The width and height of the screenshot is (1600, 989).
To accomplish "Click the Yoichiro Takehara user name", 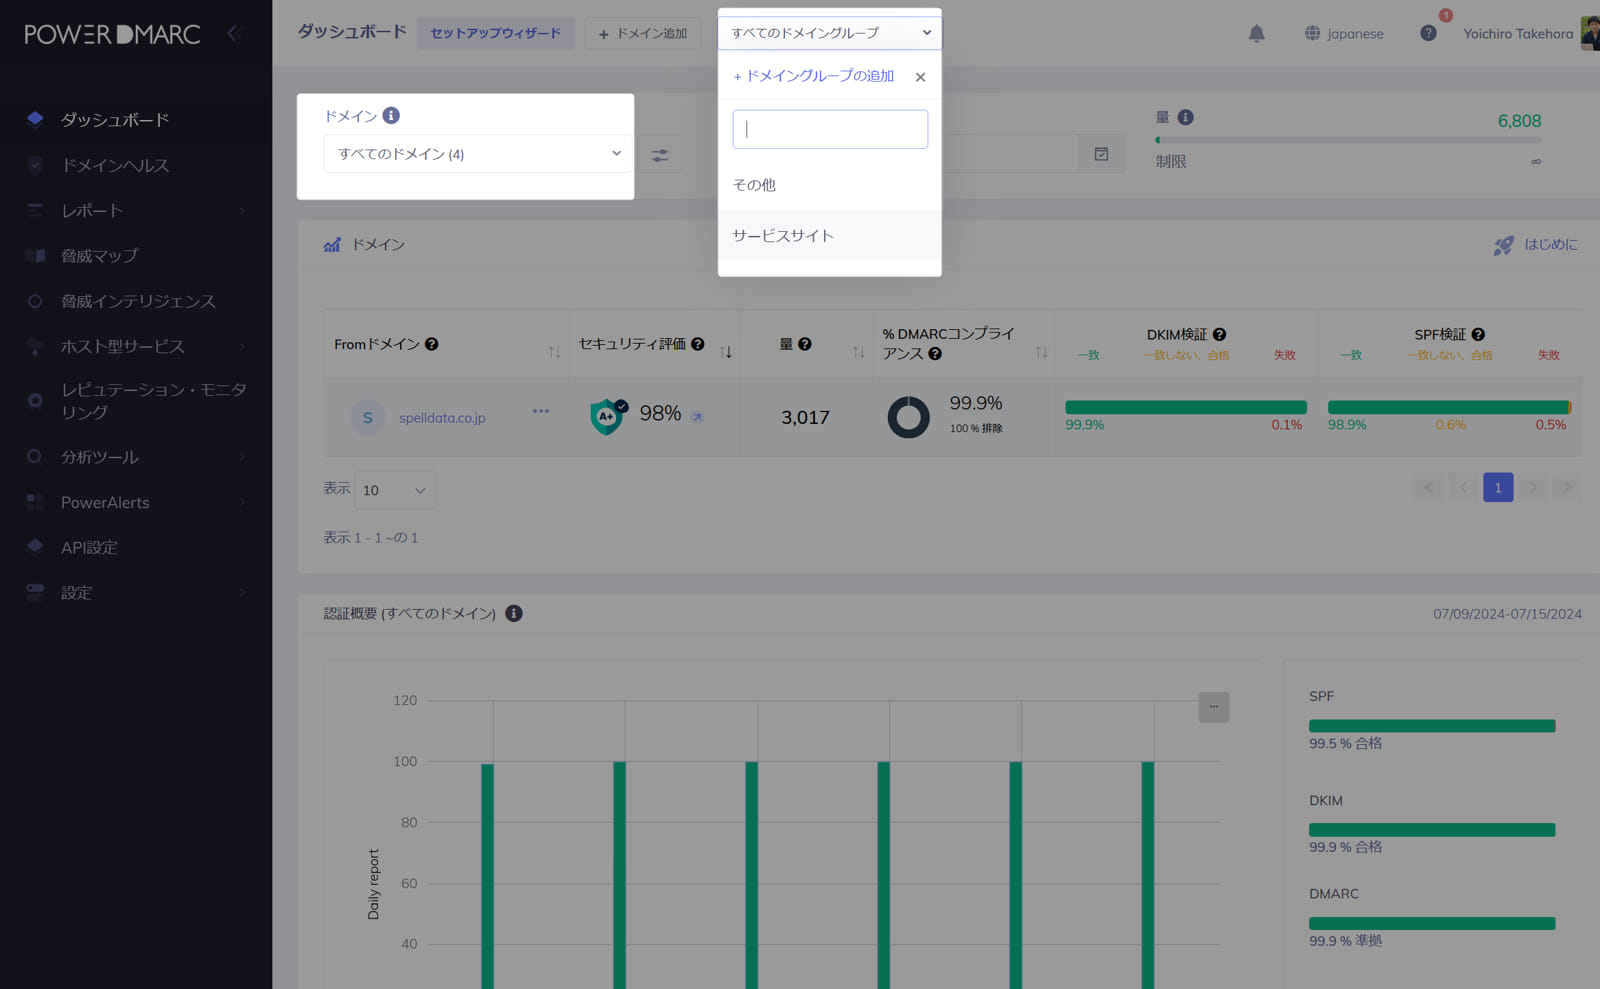I will pos(1518,33).
